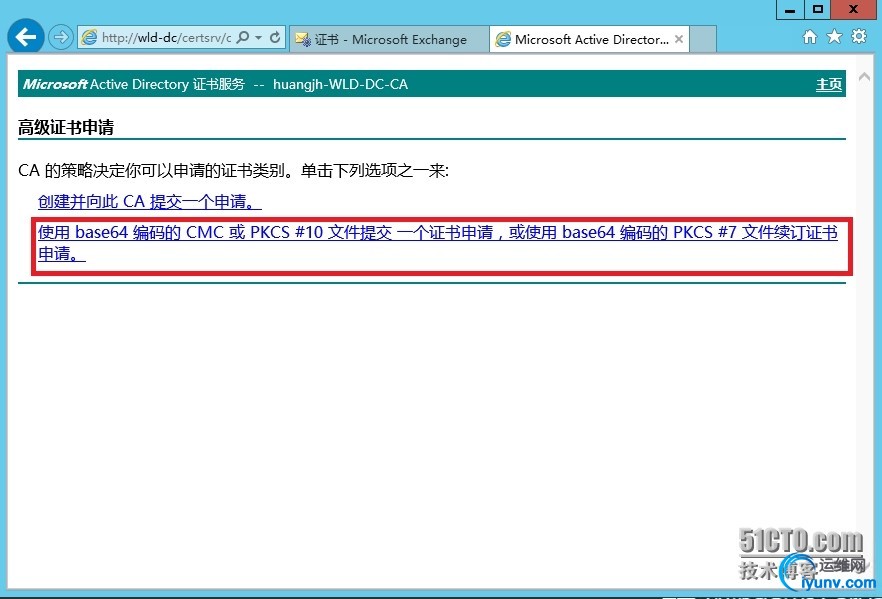Click the address bar search magnifier icon

coord(243,38)
